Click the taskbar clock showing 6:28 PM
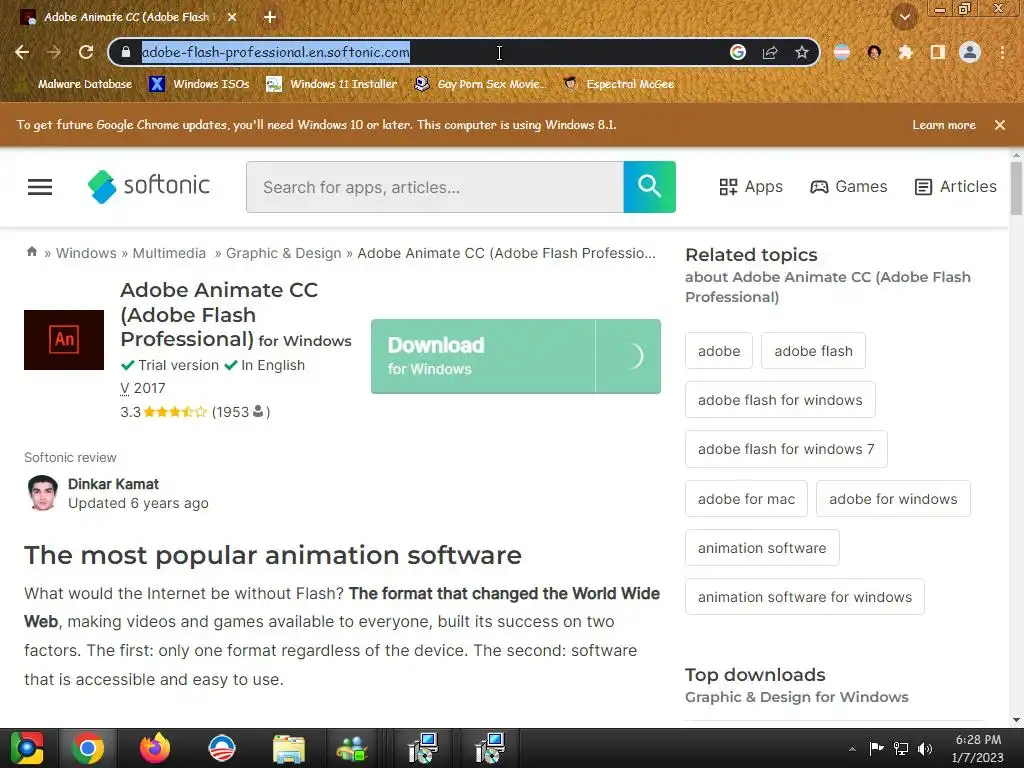The image size is (1024, 768). click(978, 748)
